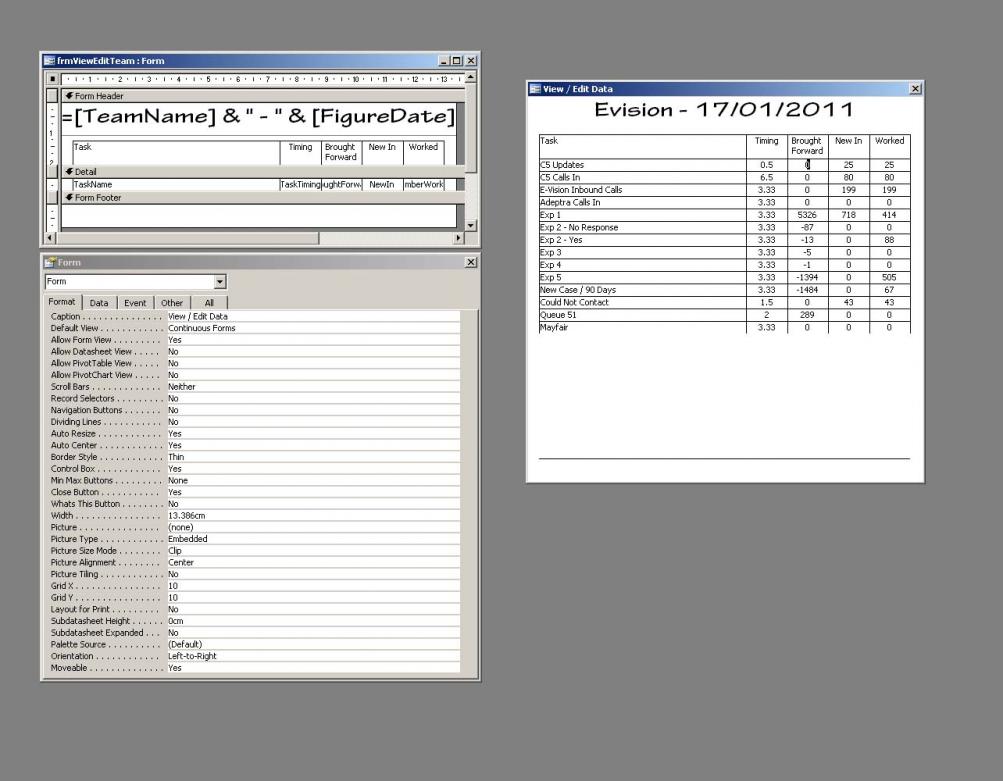This screenshot has width=1003, height=781.
Task: Click the design window horizontal scrollbar thumb
Action: (187, 238)
